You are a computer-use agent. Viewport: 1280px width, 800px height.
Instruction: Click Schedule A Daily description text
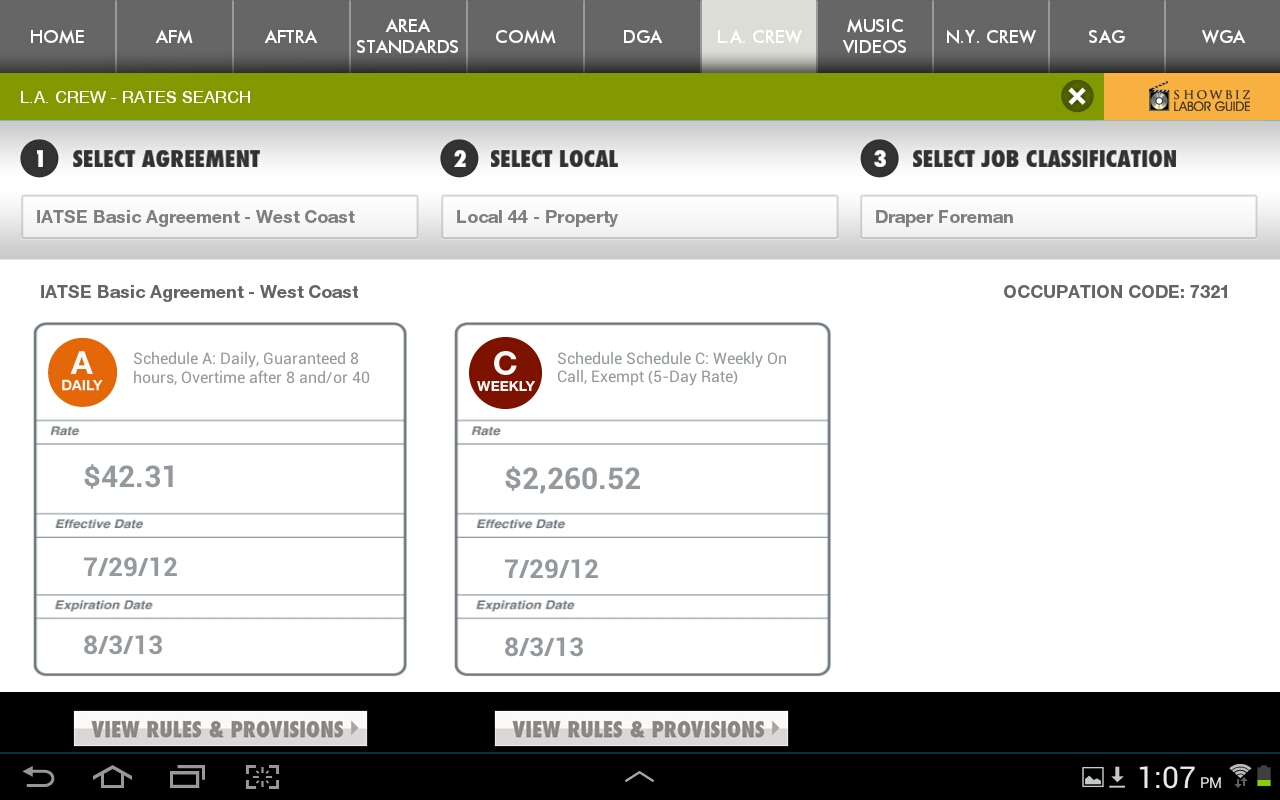pyautogui.click(x=251, y=368)
